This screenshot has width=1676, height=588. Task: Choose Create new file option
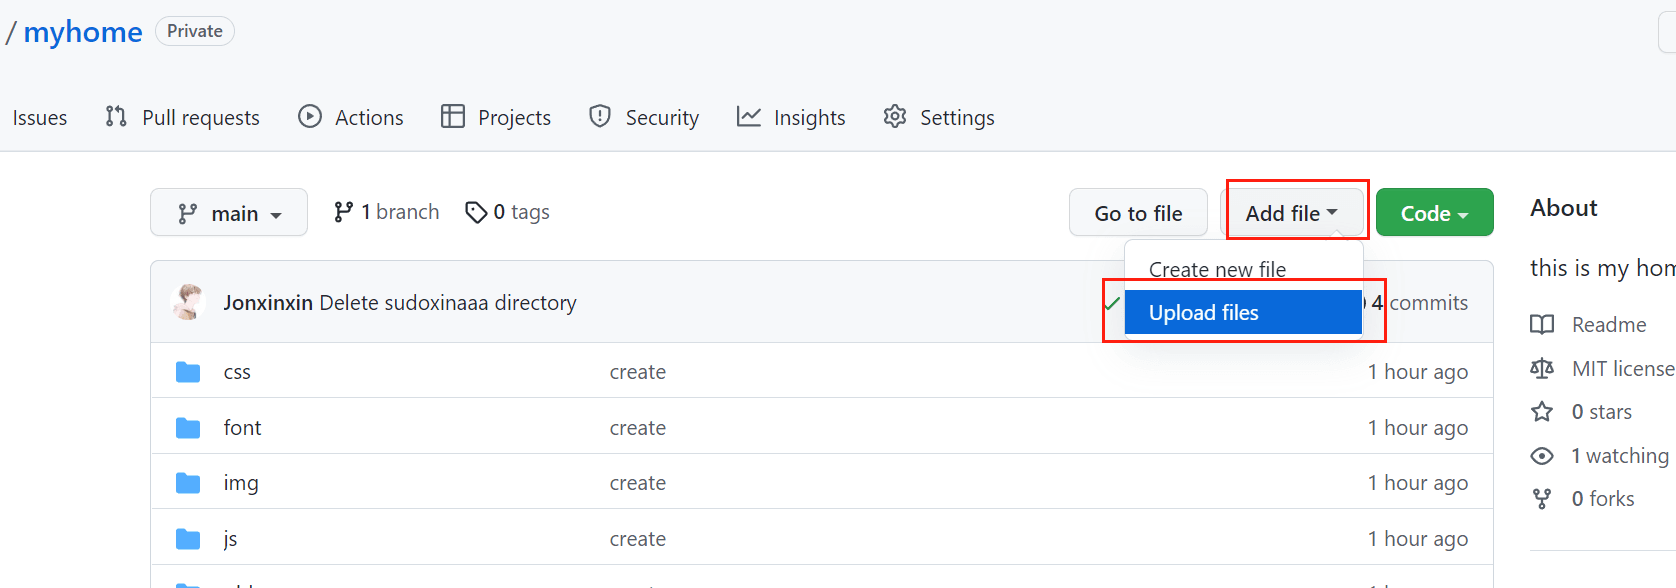point(1217,269)
